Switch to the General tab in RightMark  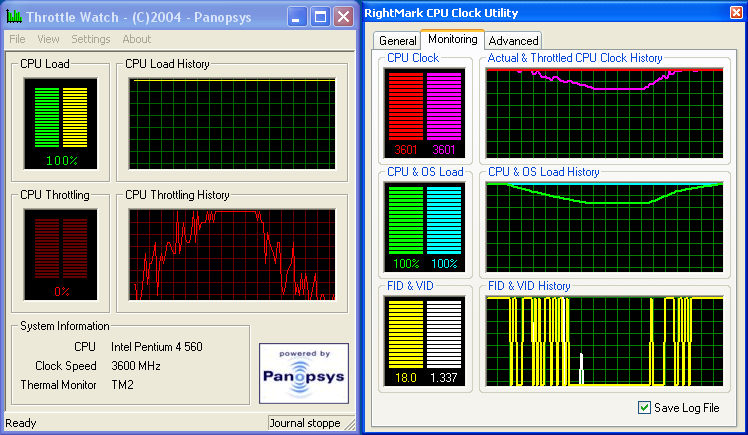[x=397, y=41]
